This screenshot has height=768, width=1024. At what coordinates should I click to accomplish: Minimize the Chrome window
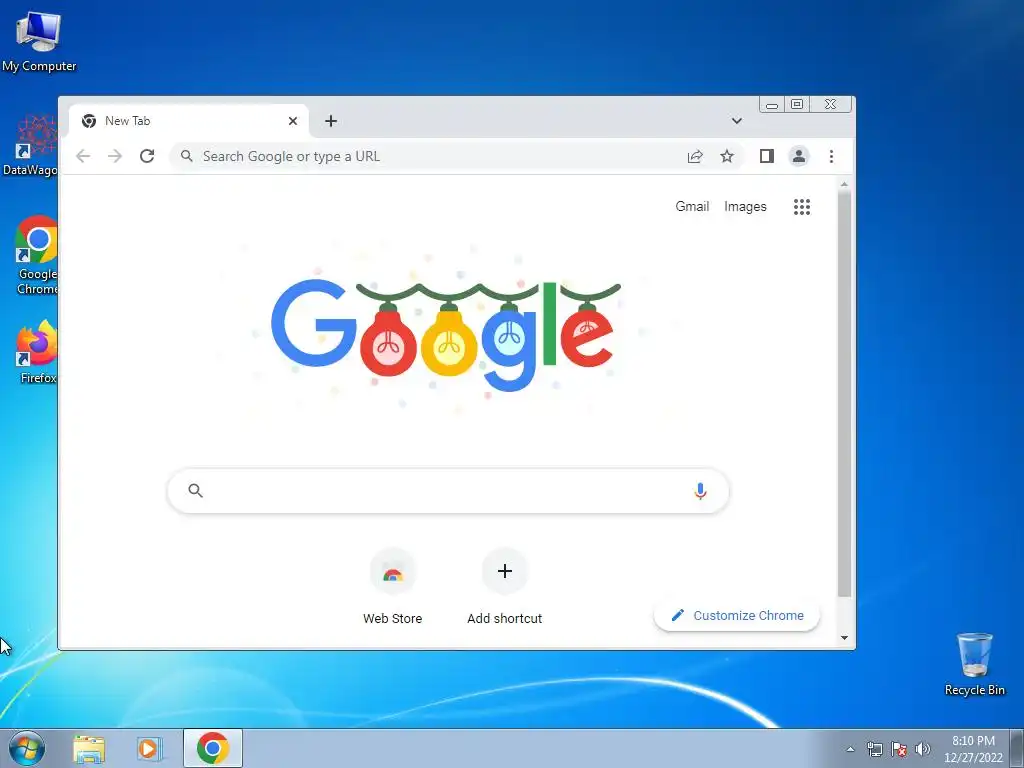click(772, 104)
